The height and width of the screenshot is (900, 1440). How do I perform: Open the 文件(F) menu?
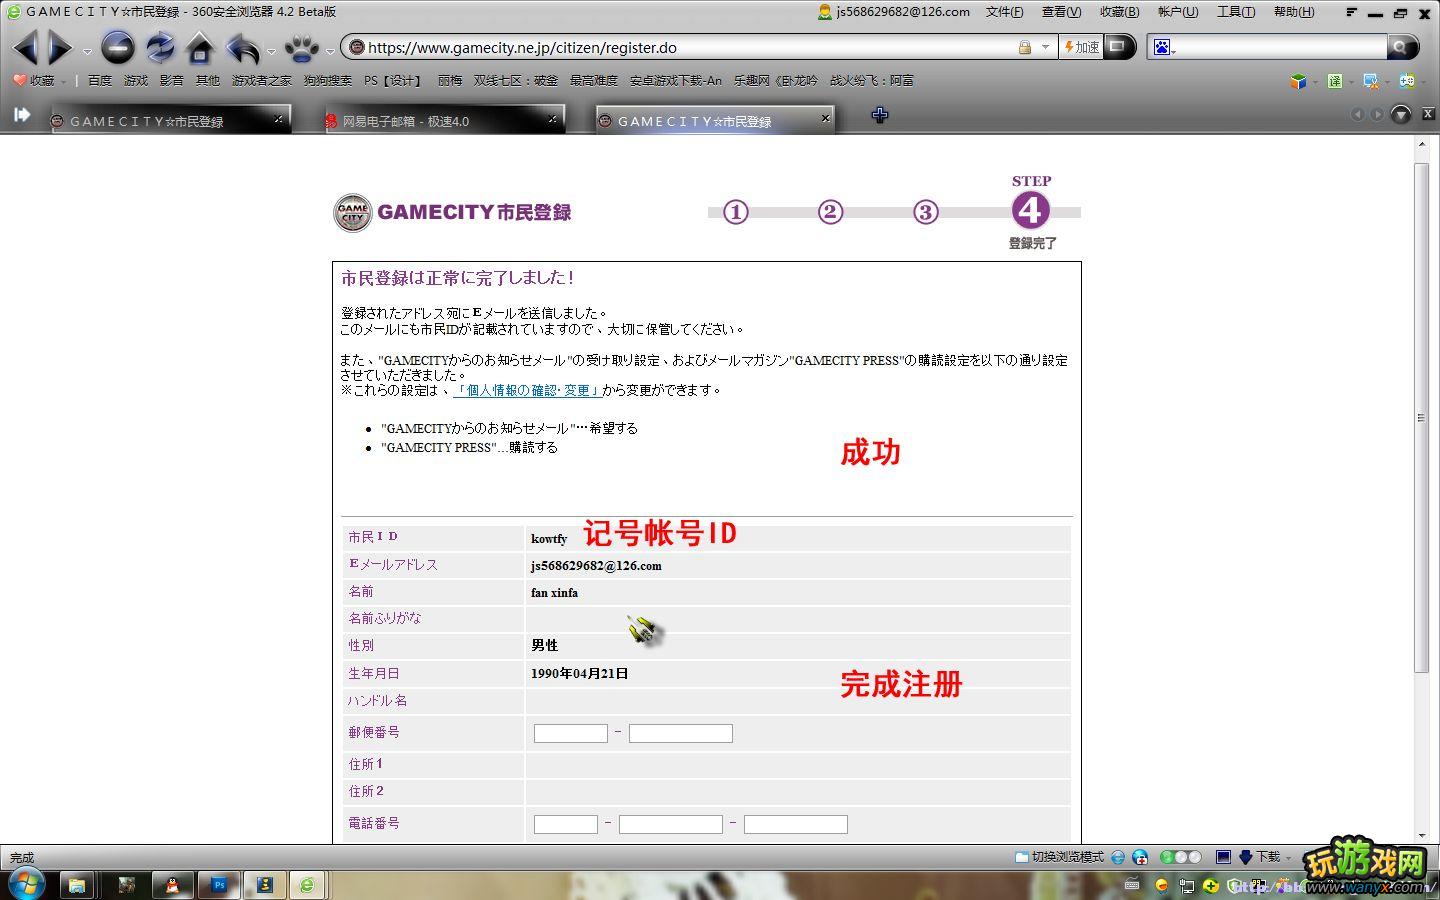[1004, 12]
